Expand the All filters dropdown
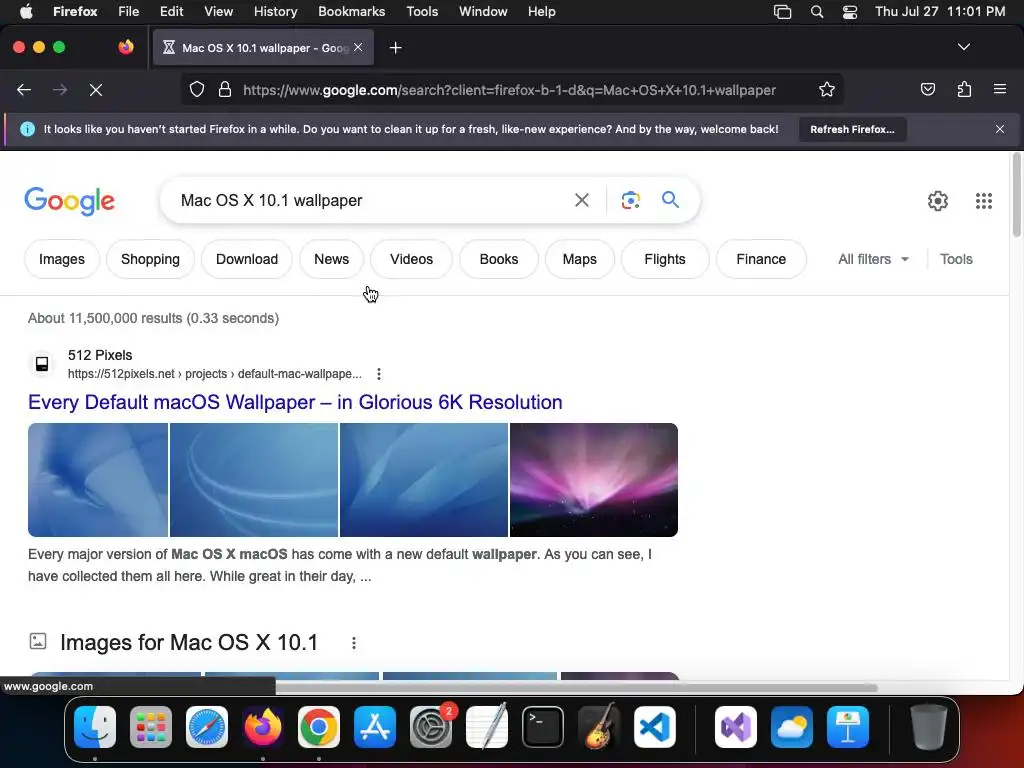 873,259
